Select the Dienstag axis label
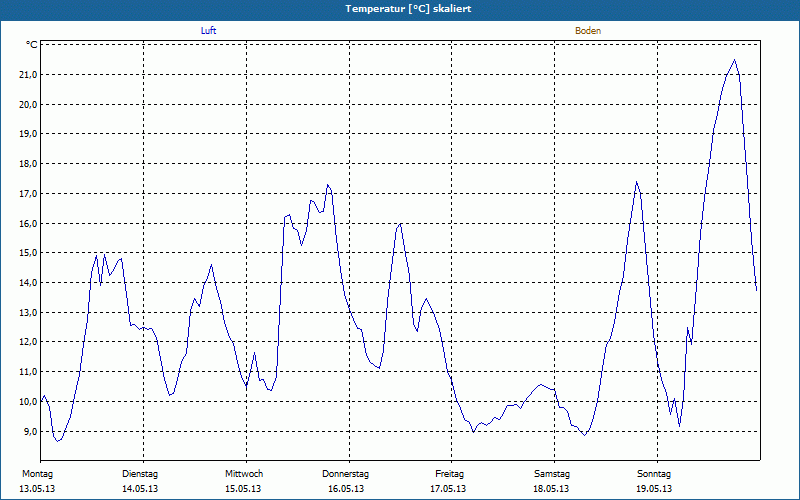This screenshot has height=500, width=800. tap(140, 474)
